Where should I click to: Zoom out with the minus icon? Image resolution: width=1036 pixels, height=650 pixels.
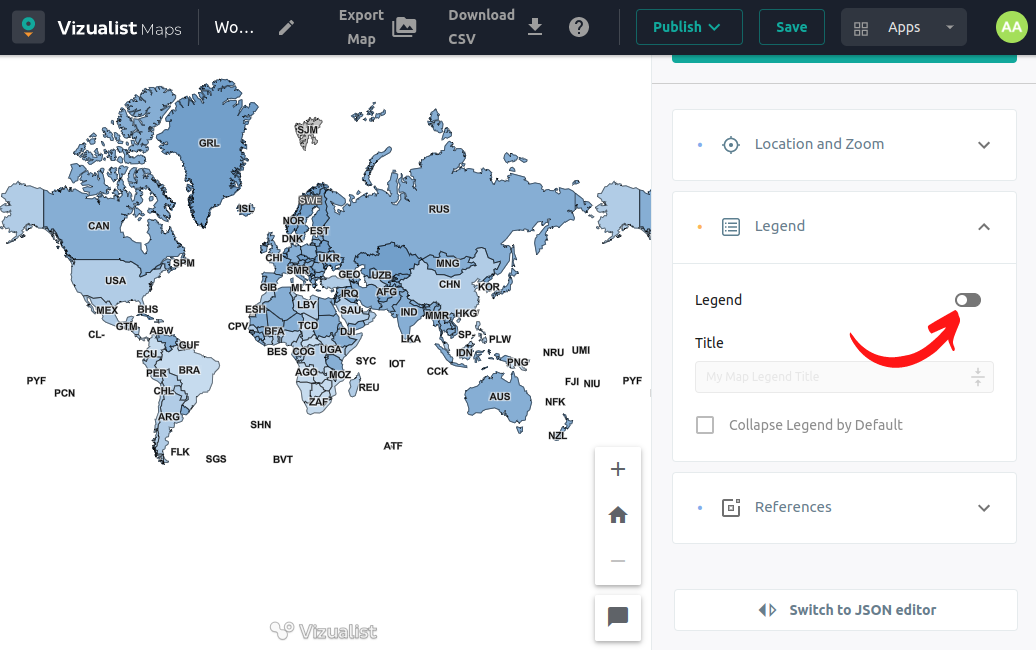click(618, 561)
